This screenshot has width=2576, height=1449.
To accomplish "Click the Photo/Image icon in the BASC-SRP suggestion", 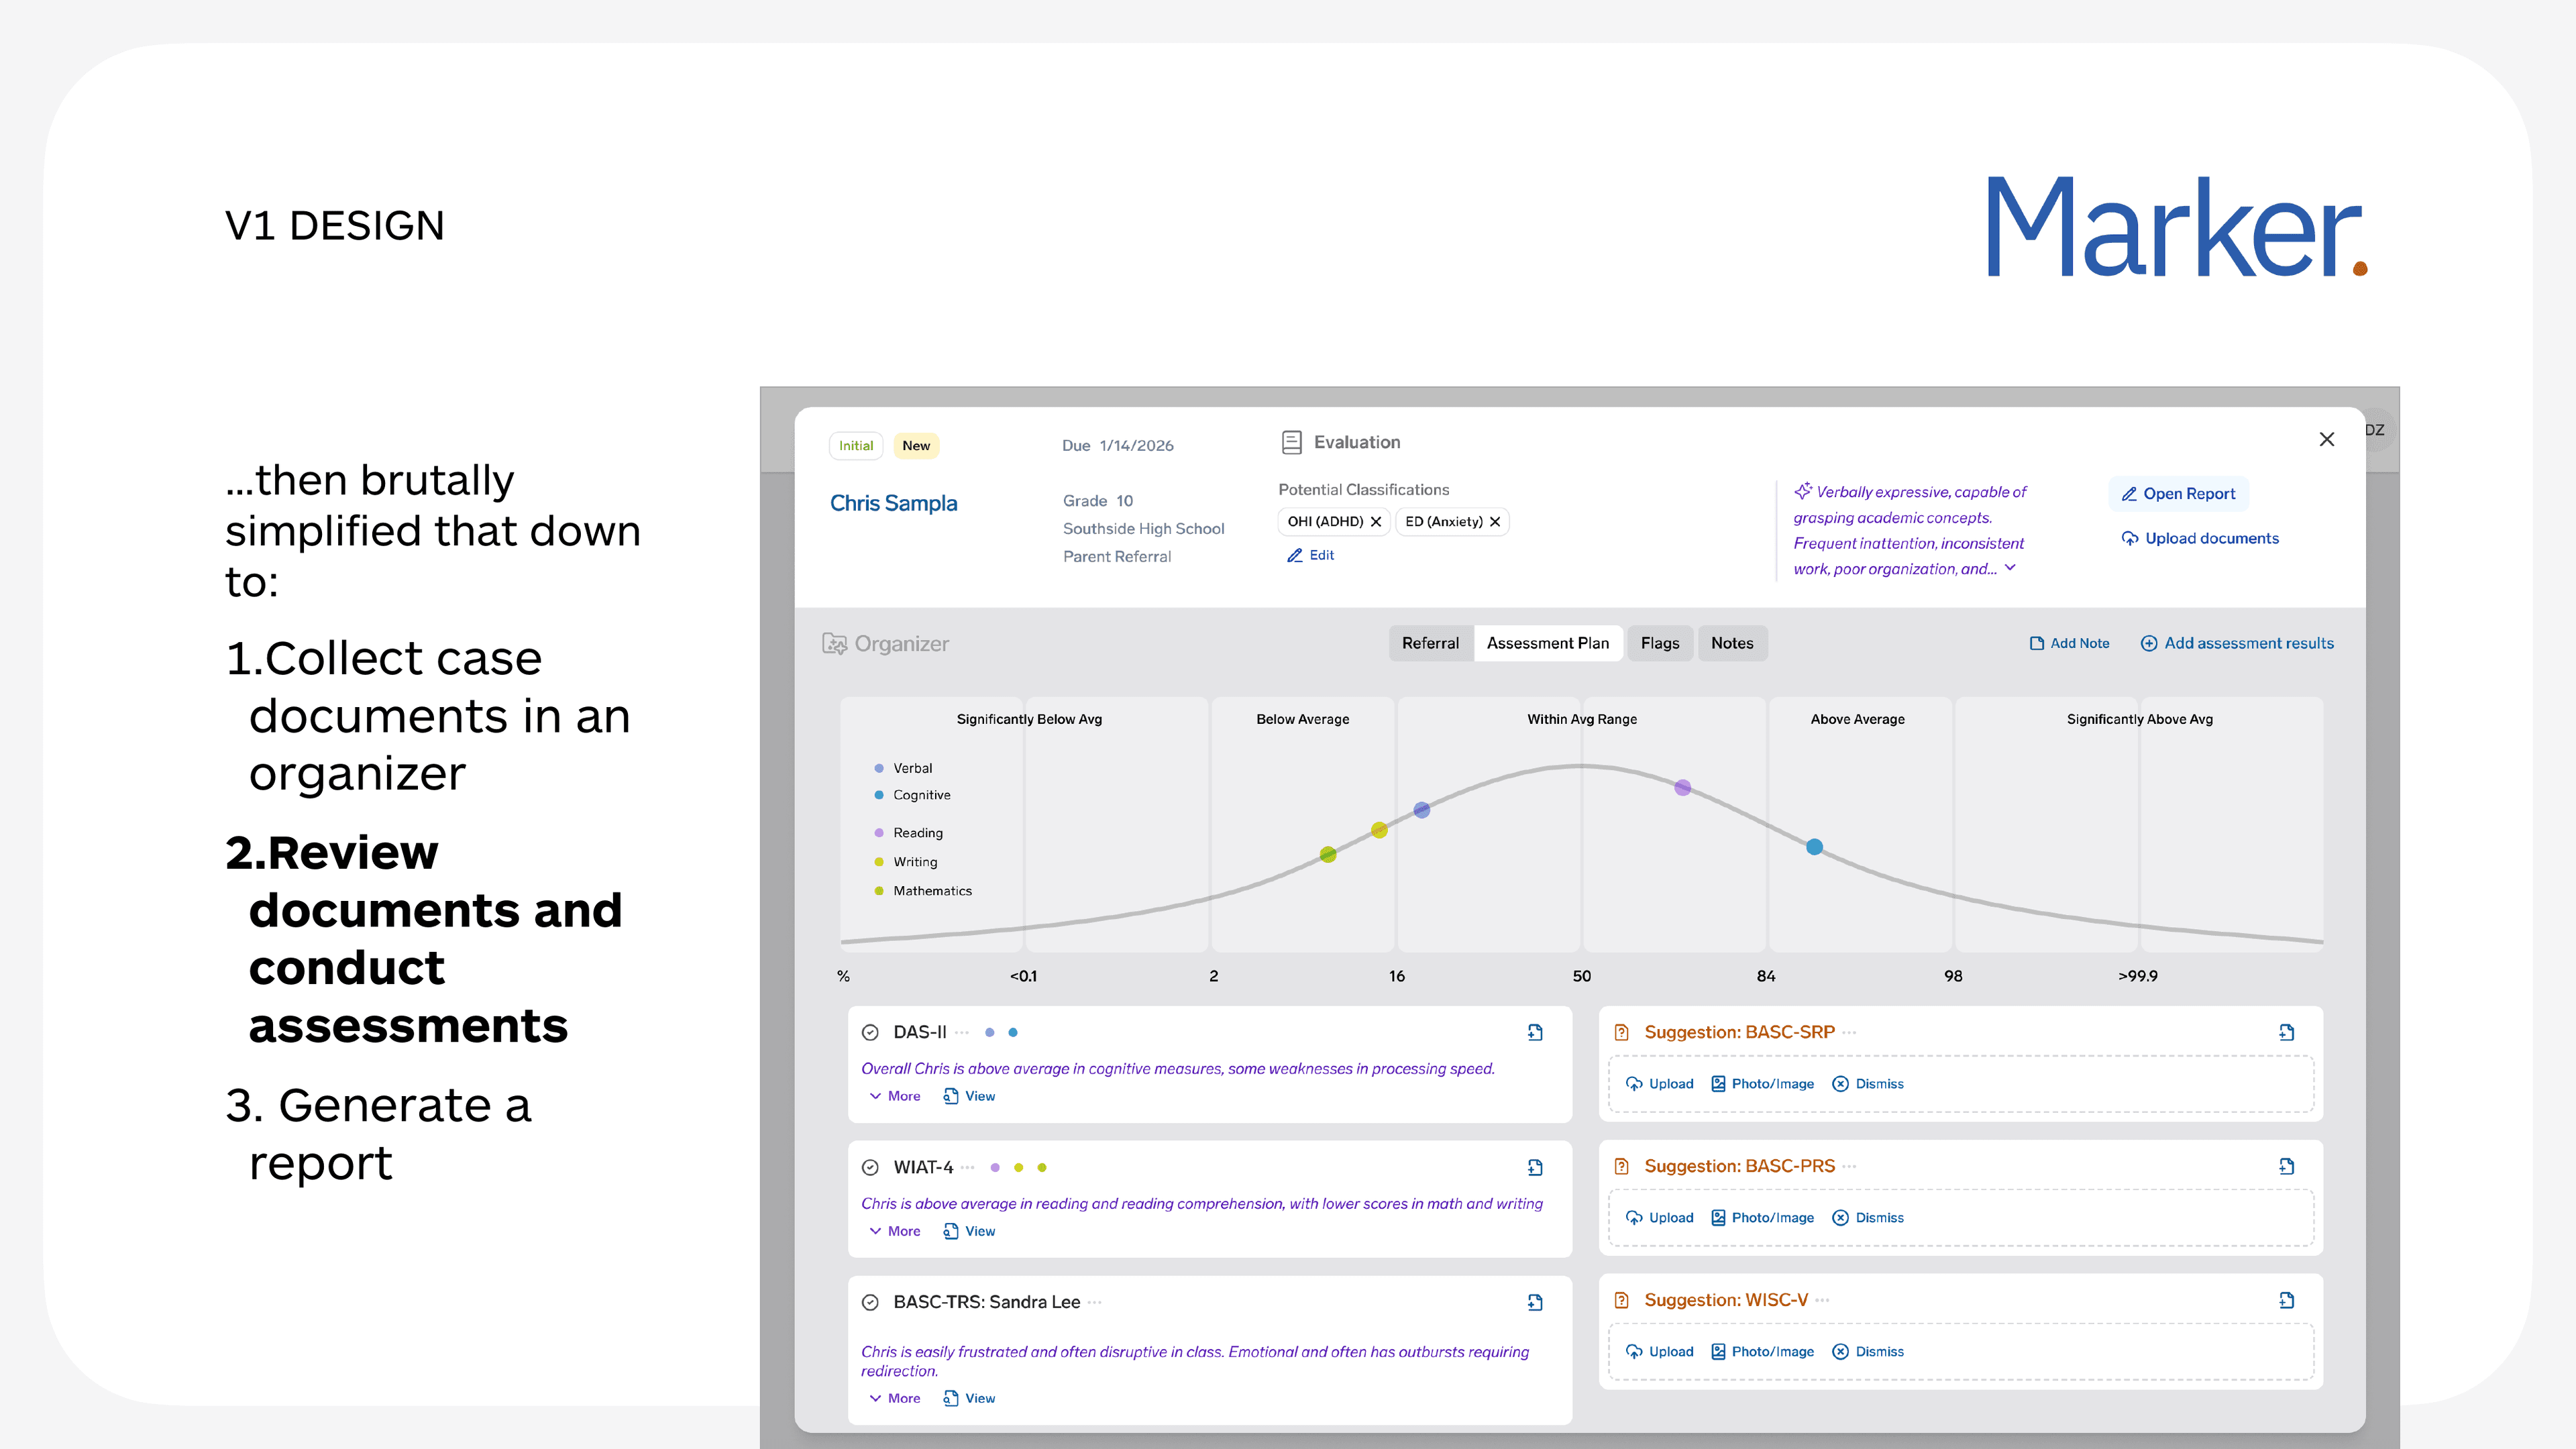I will click(1718, 1083).
